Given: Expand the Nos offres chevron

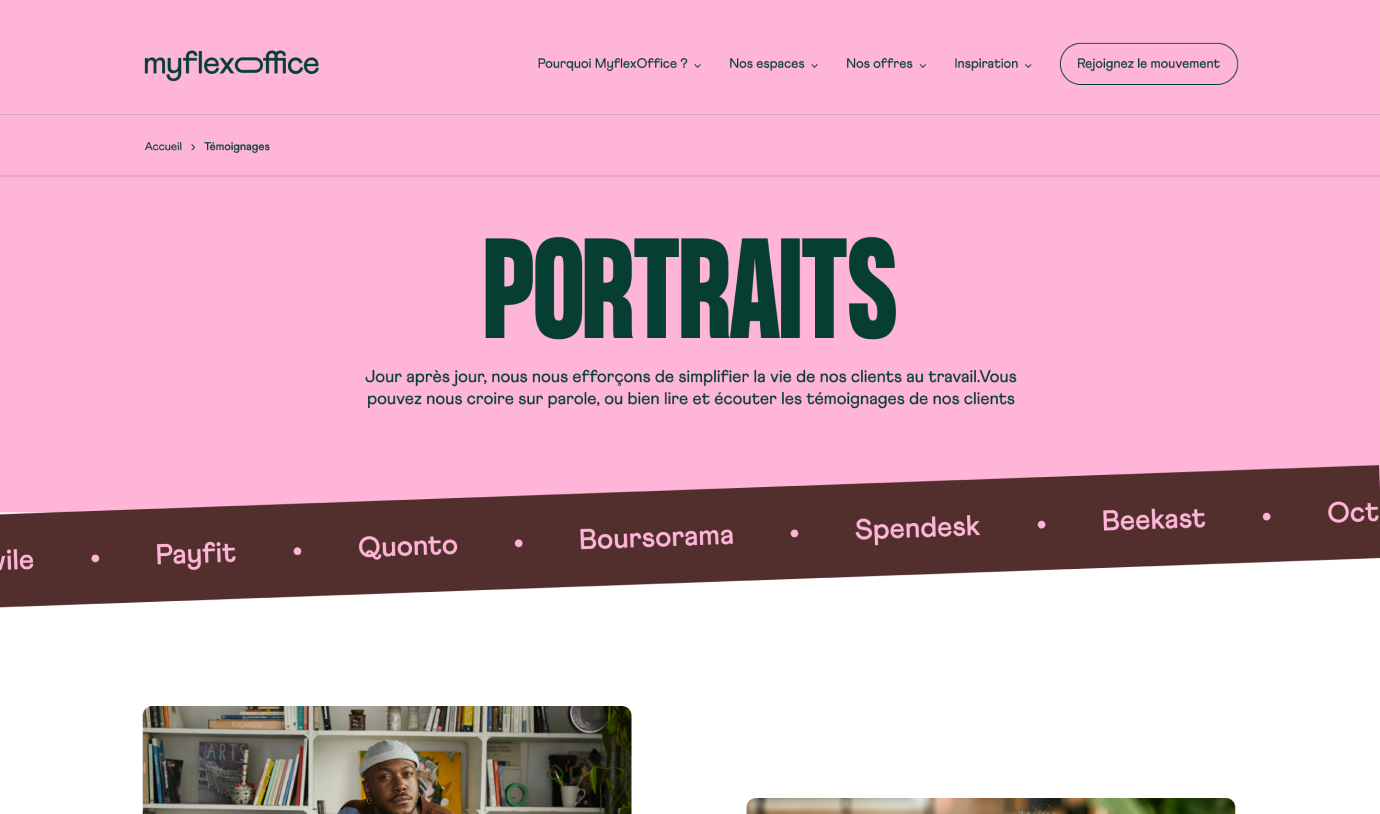Looking at the screenshot, I should (922, 65).
